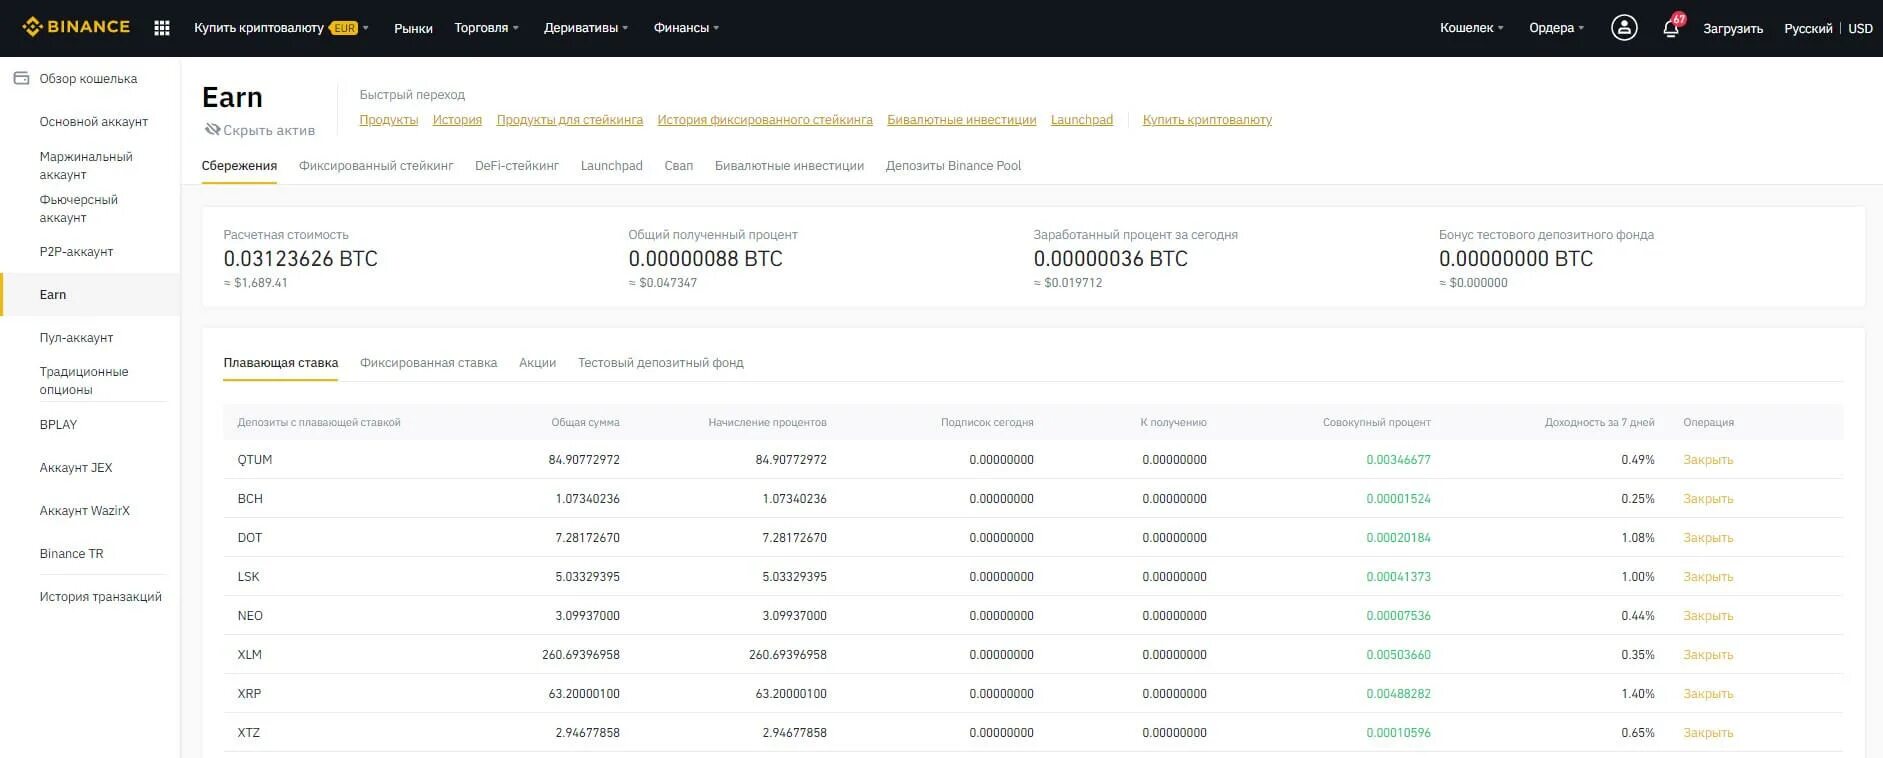Viewport: 1883px width, 758px height.
Task: Expand the Ордера dropdown menu
Action: [1556, 28]
